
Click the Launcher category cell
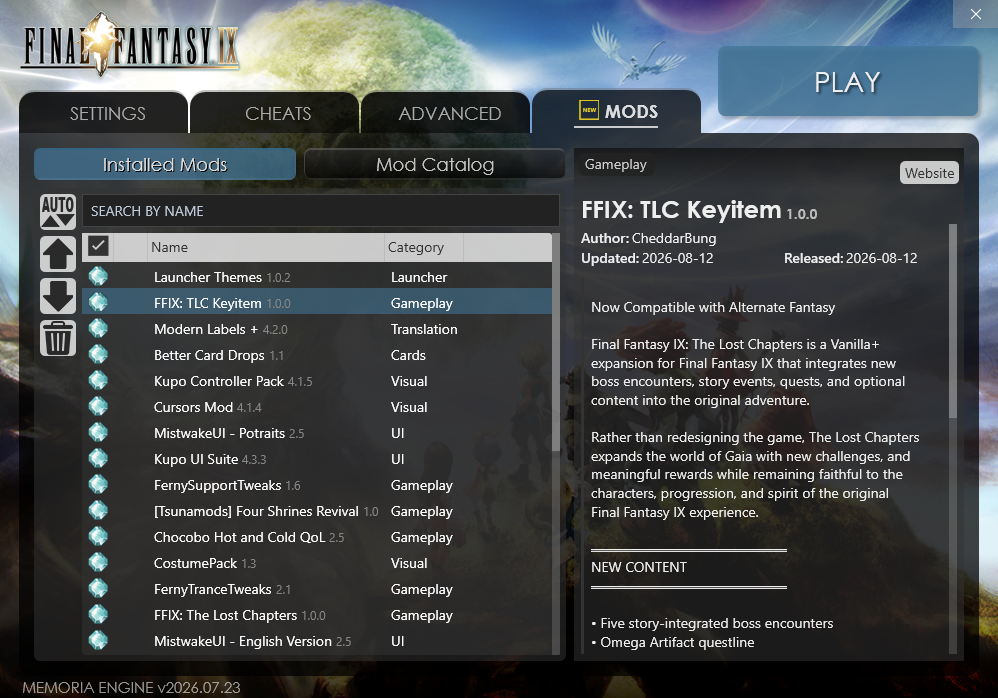[x=419, y=277]
